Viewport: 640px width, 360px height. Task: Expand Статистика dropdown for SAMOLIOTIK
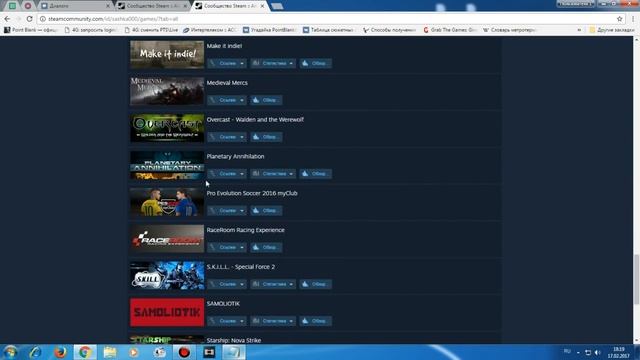coord(273,321)
